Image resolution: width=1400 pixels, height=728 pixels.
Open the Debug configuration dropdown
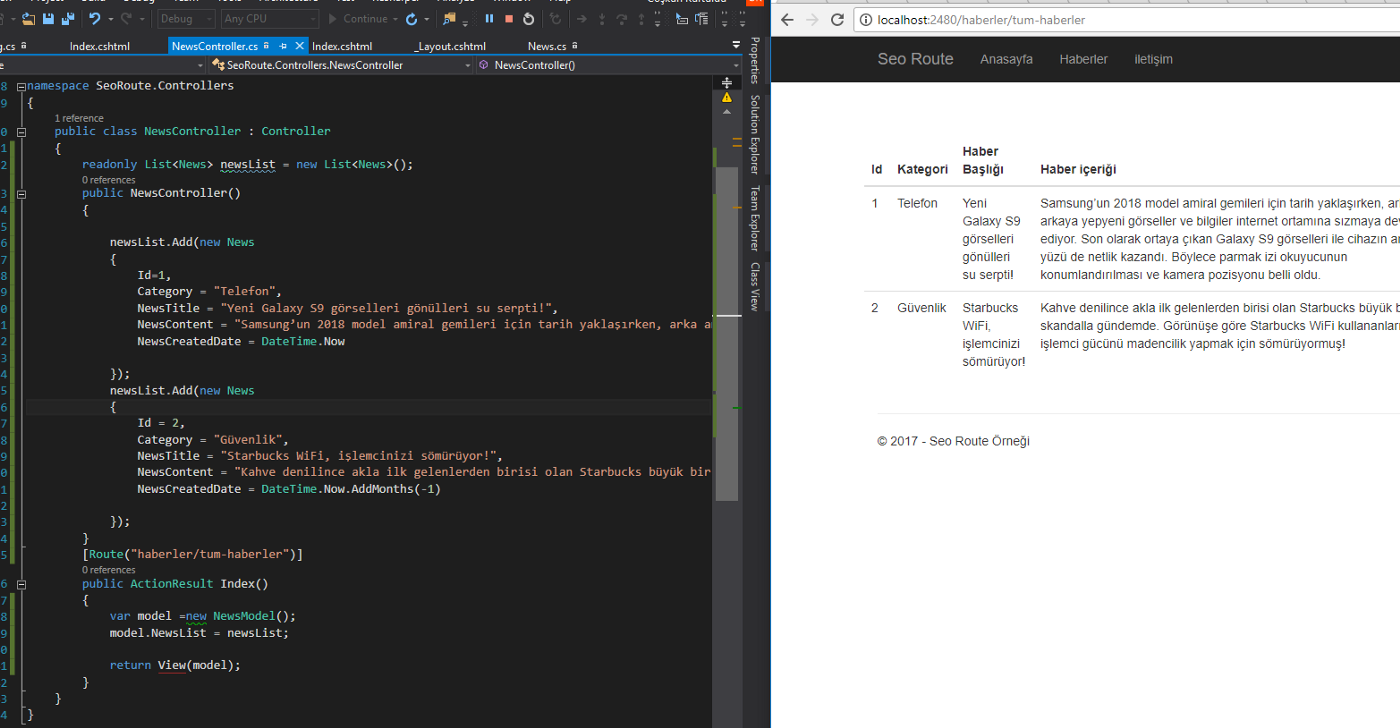click(186, 19)
